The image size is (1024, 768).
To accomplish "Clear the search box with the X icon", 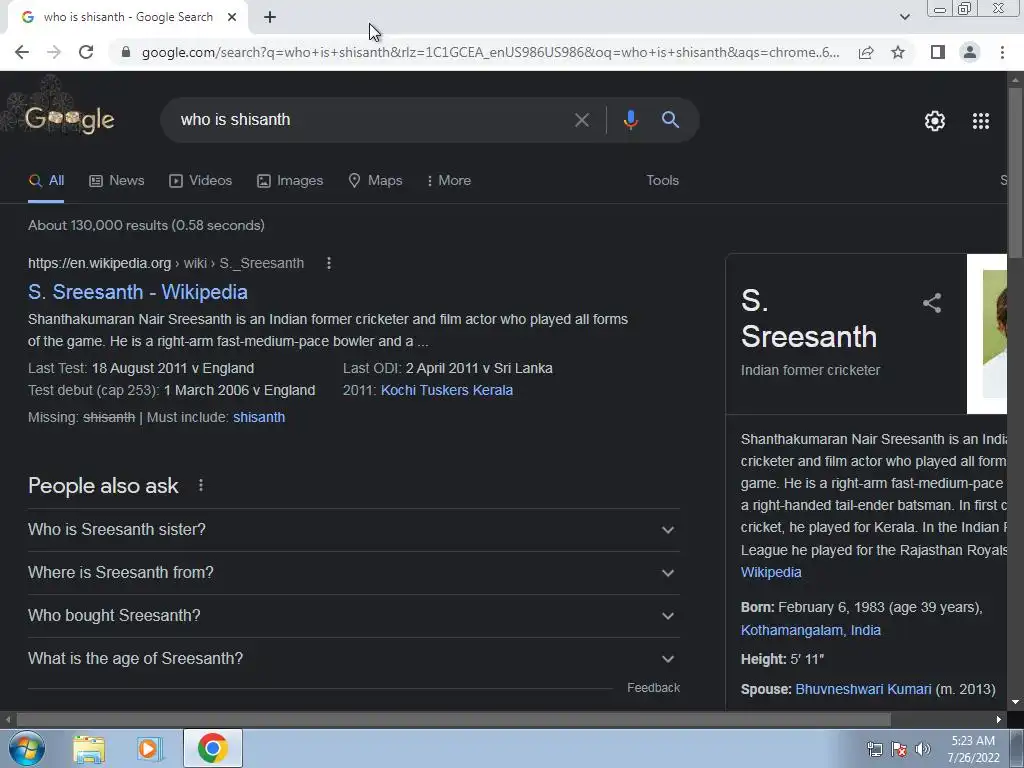I will coord(581,120).
